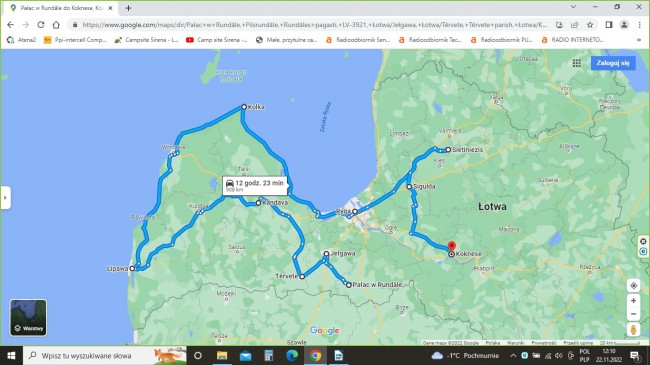This screenshot has height=365, width=650.
Task: Open the Atena2 bookmark
Action: [x=22, y=40]
